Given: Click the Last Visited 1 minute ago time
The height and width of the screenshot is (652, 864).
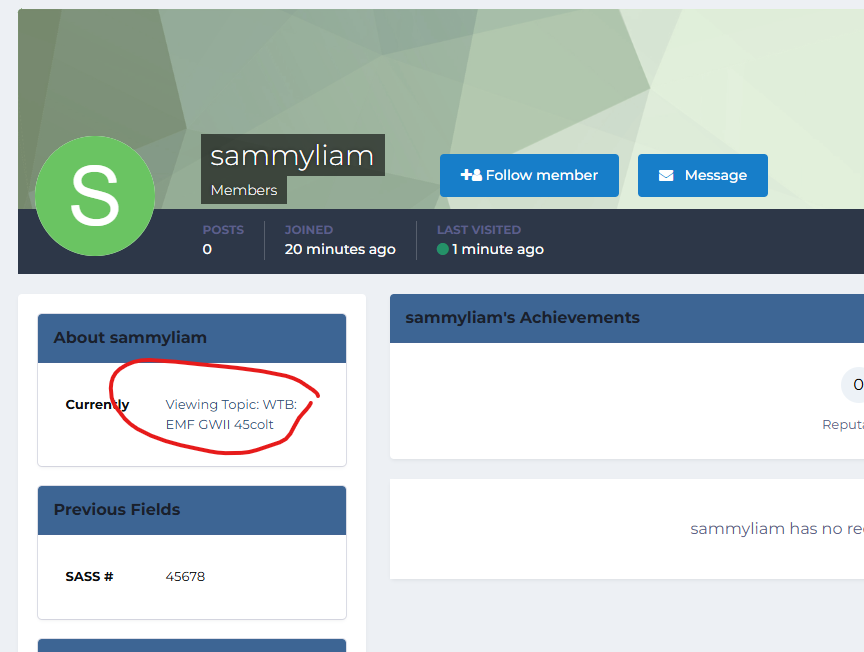Looking at the screenshot, I should pyautogui.click(x=497, y=249).
